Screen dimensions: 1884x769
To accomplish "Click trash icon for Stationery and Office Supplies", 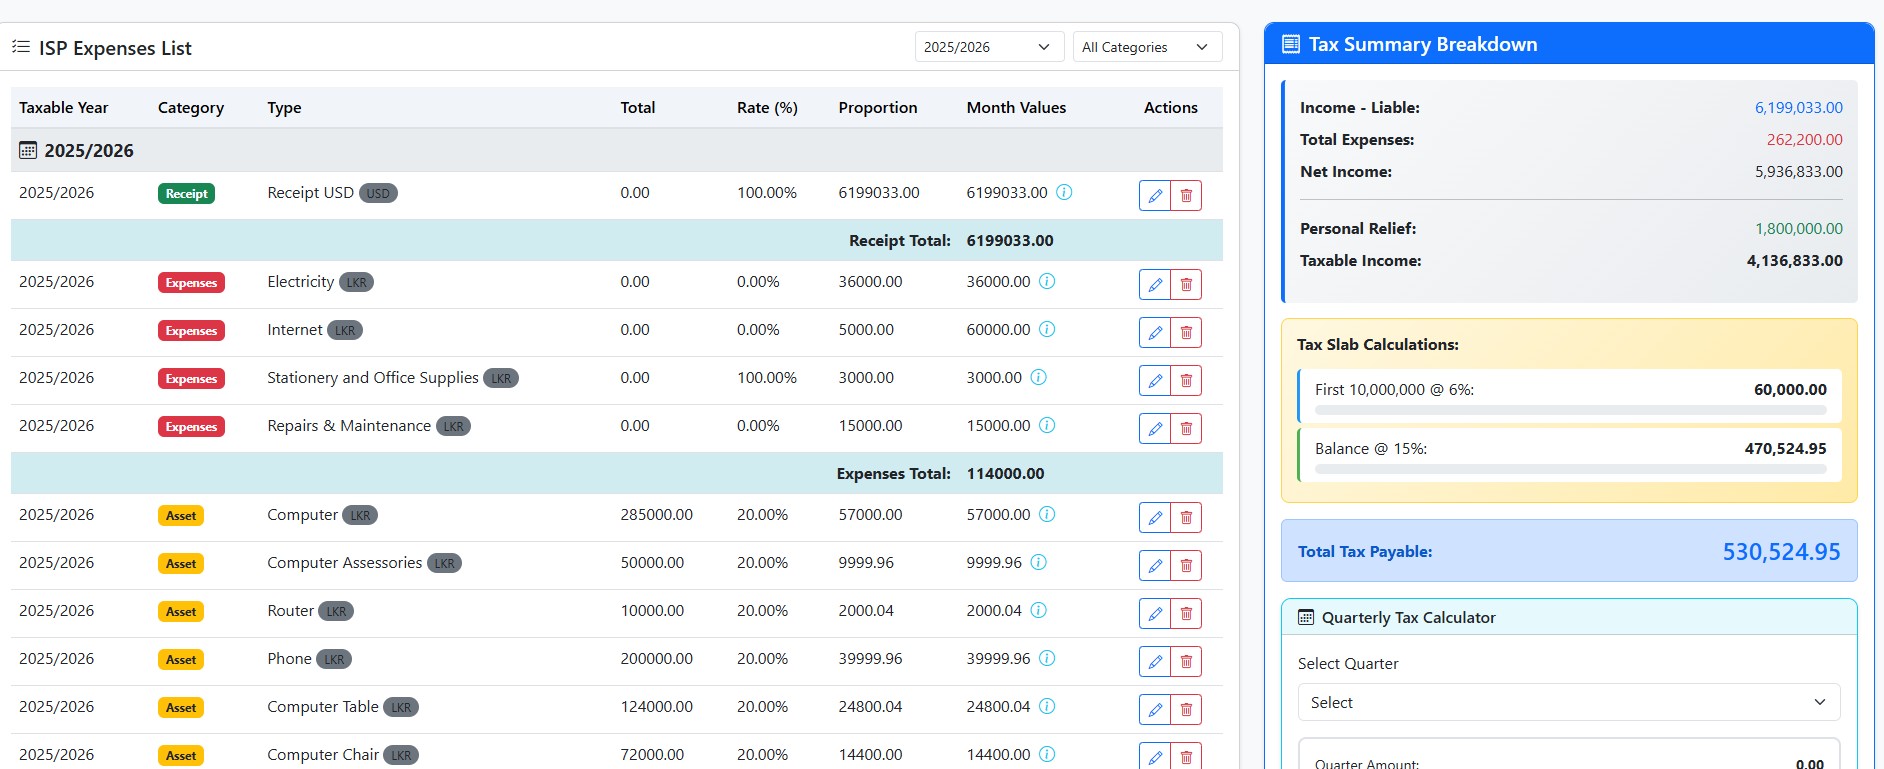I will (x=1186, y=381).
